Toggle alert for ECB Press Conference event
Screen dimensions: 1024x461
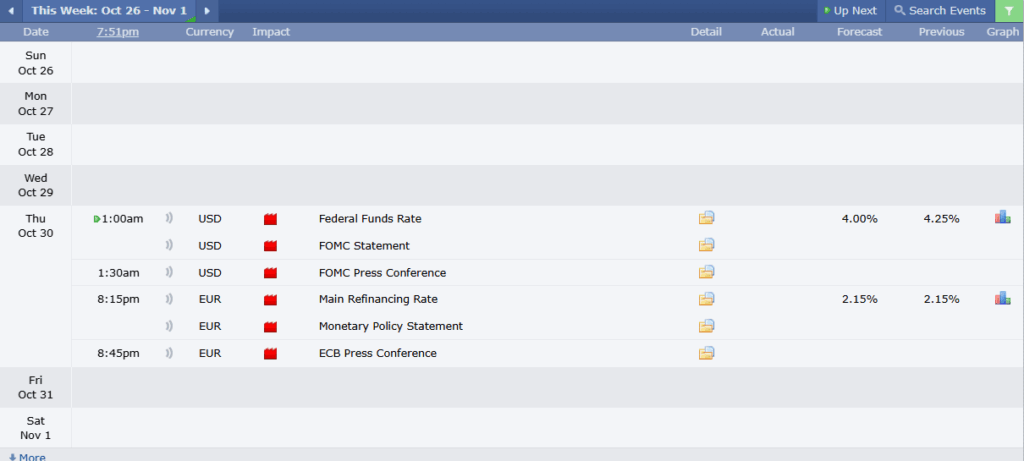(x=168, y=353)
